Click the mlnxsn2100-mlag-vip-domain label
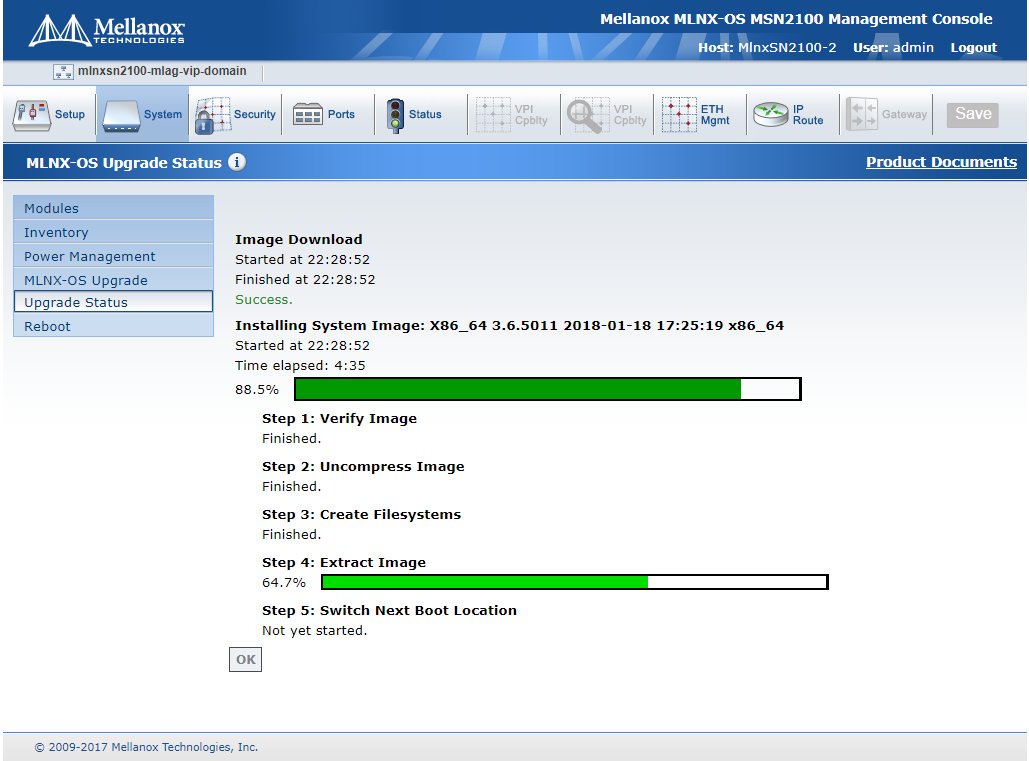This screenshot has width=1029, height=761. 162,71
